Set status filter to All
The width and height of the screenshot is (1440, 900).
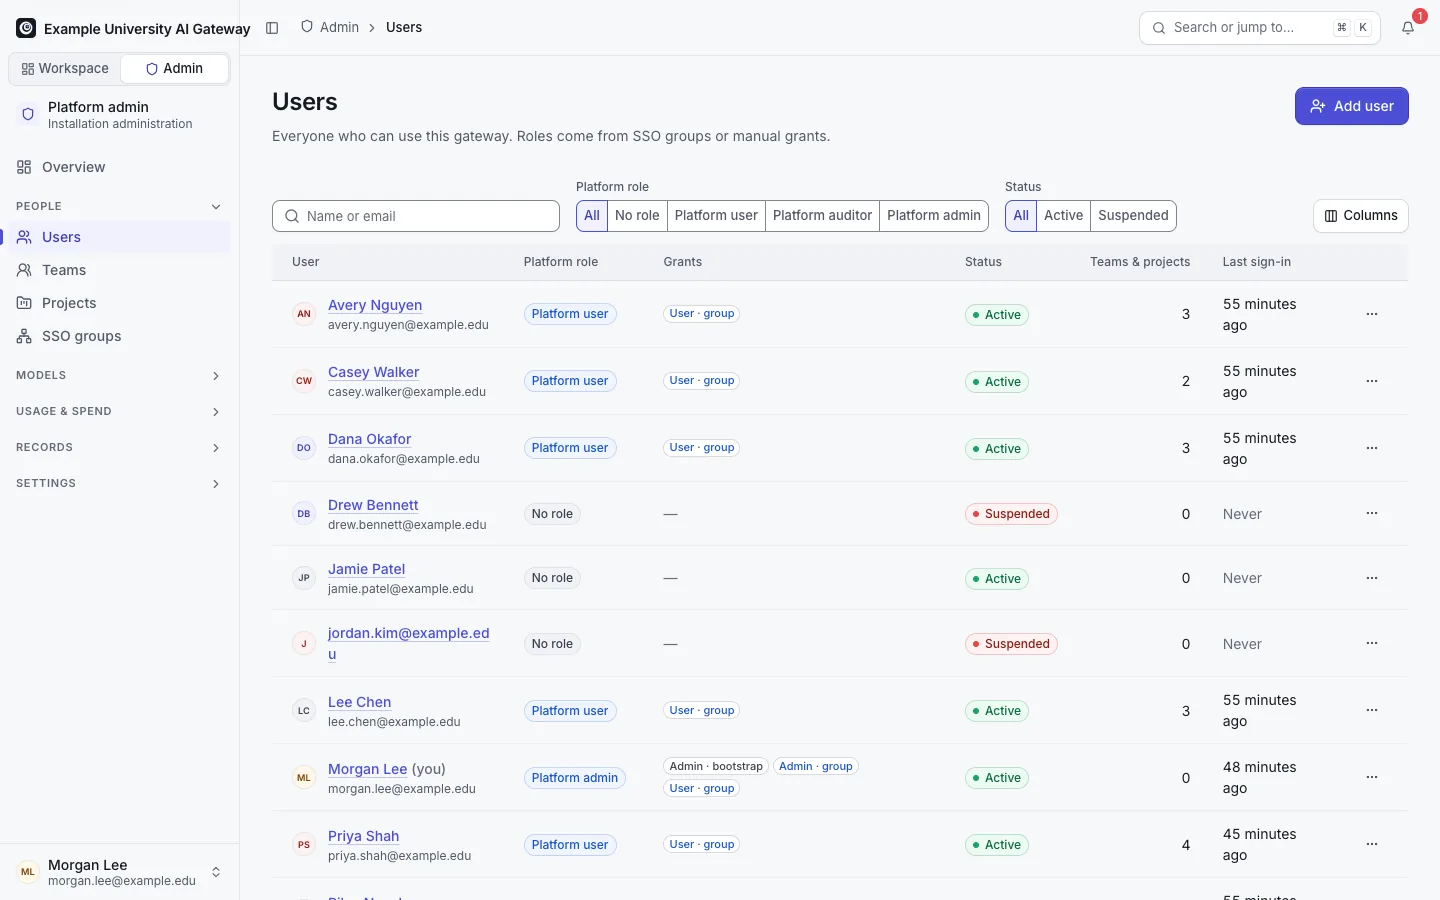click(1021, 216)
